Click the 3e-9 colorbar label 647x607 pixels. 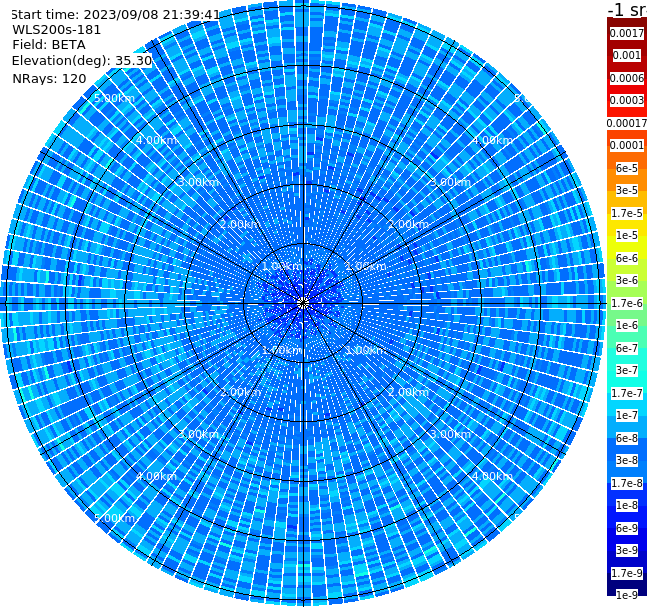627,550
